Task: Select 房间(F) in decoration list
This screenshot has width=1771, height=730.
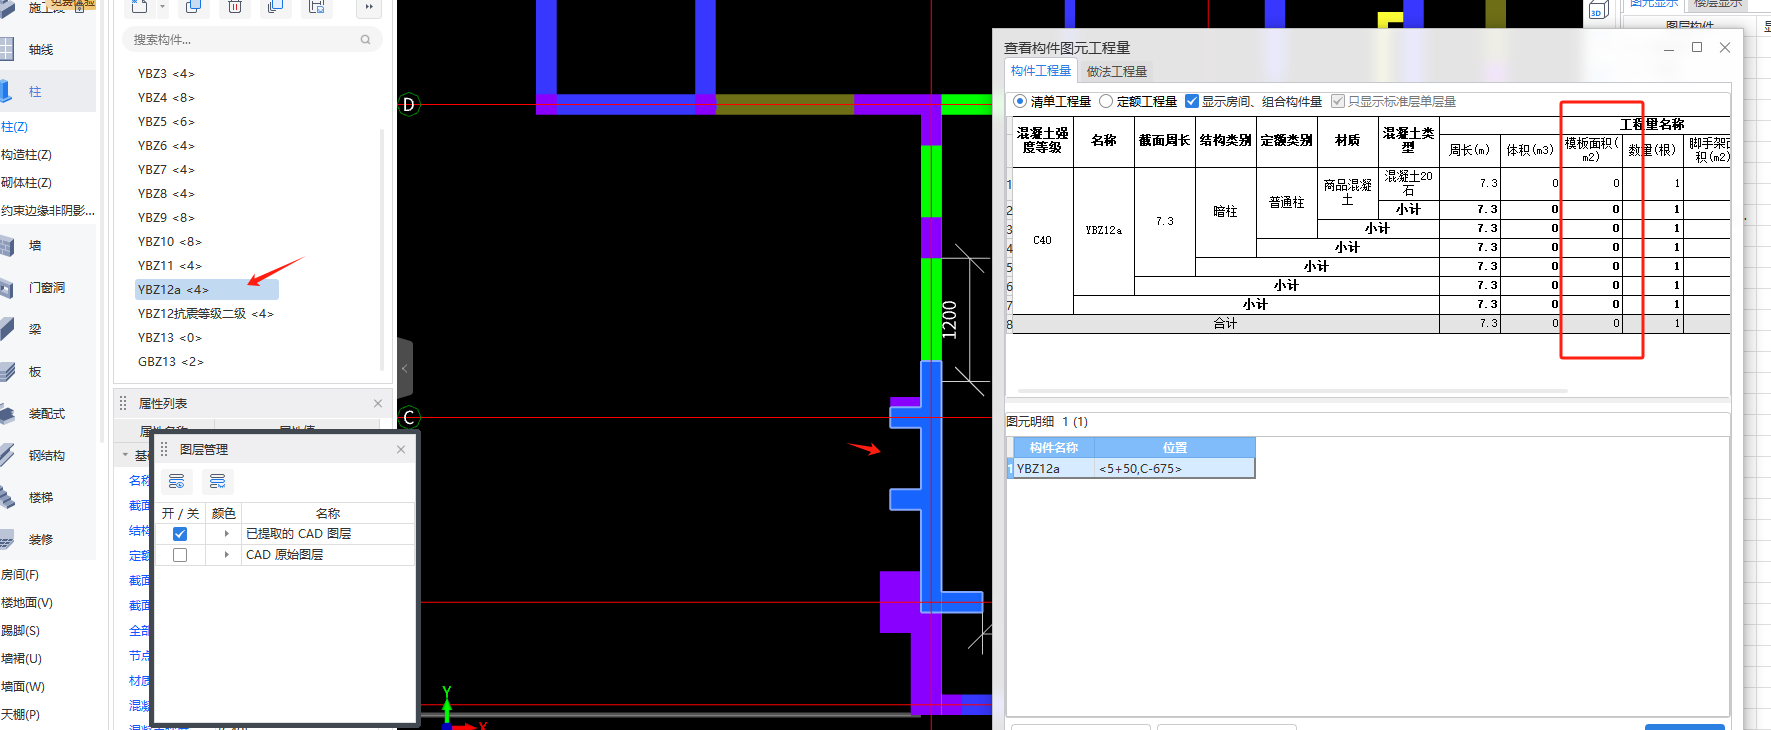Action: 20,575
